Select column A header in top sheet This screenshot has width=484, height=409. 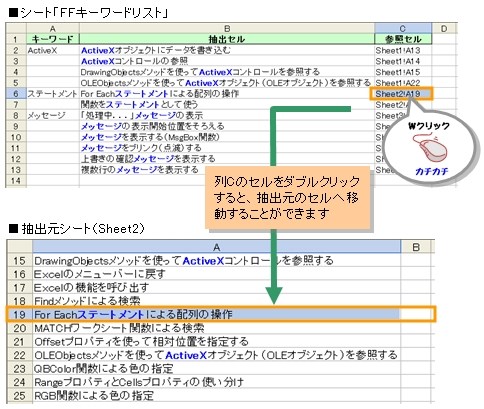click(53, 28)
